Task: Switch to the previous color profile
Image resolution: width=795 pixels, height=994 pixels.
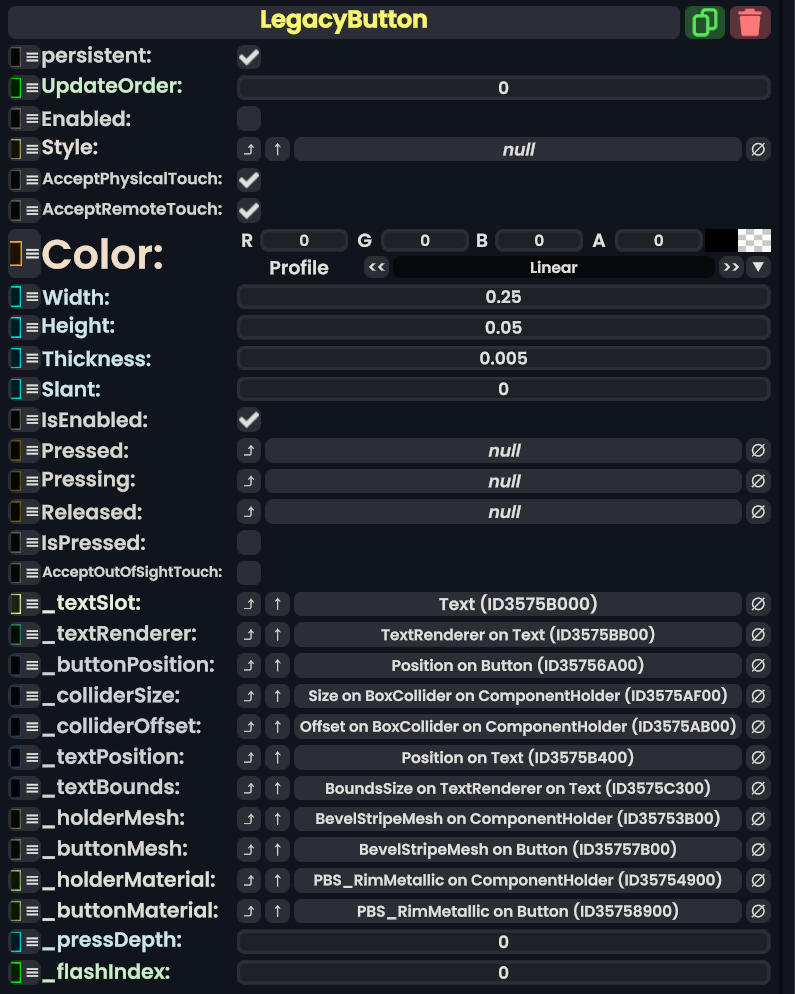Action: pyautogui.click(x=376, y=268)
